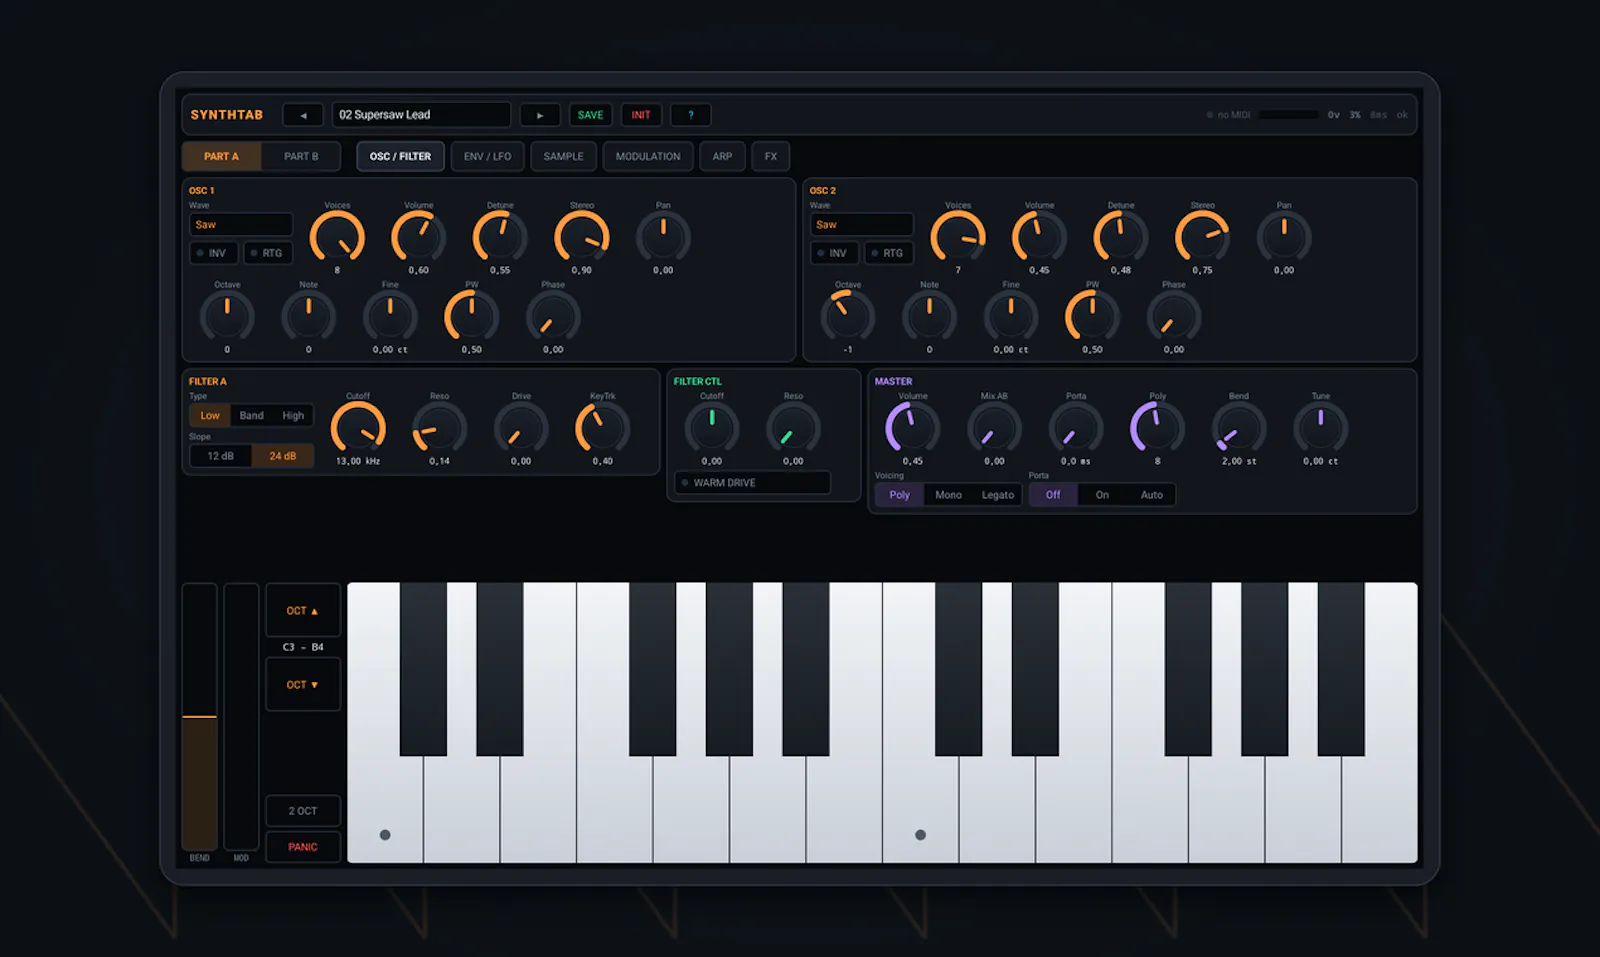The image size is (1600, 957).
Task: Click the Master Mix AB knob
Action: click(994, 429)
